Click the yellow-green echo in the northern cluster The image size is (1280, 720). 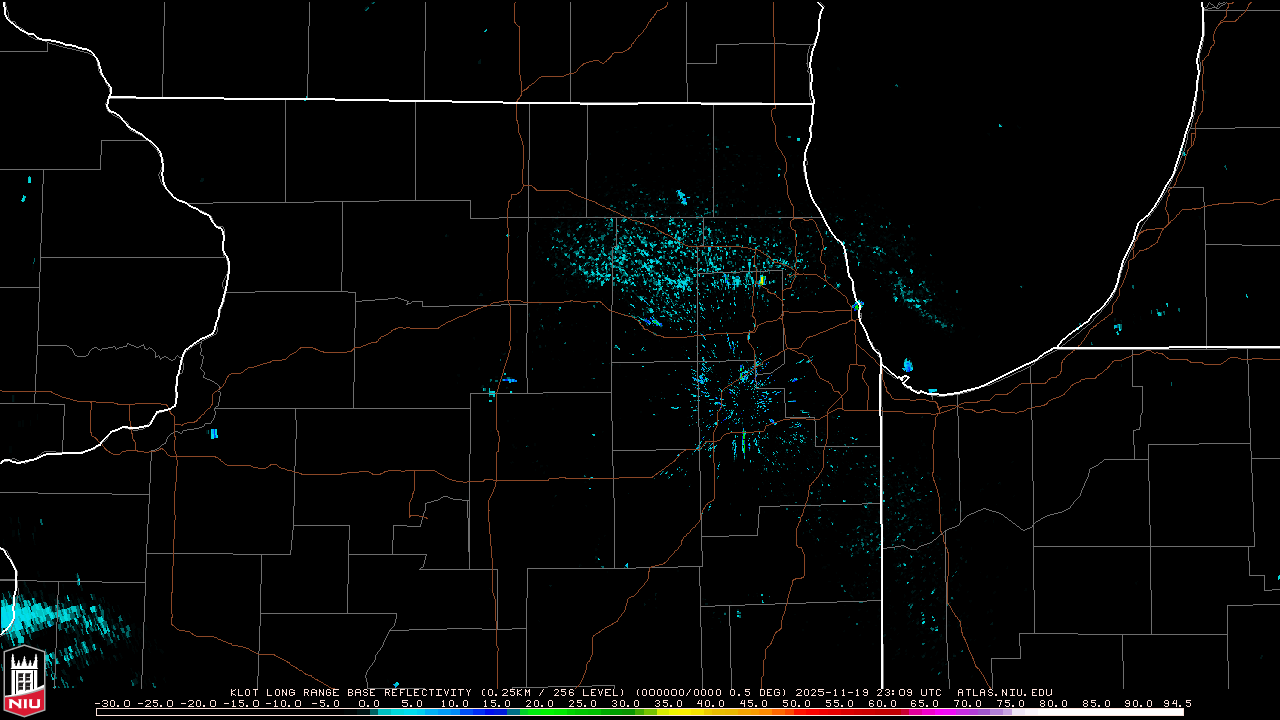(x=761, y=280)
